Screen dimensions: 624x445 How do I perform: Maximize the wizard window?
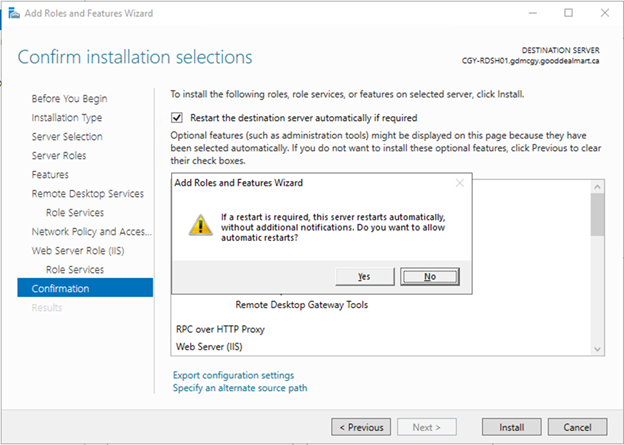click(x=568, y=13)
